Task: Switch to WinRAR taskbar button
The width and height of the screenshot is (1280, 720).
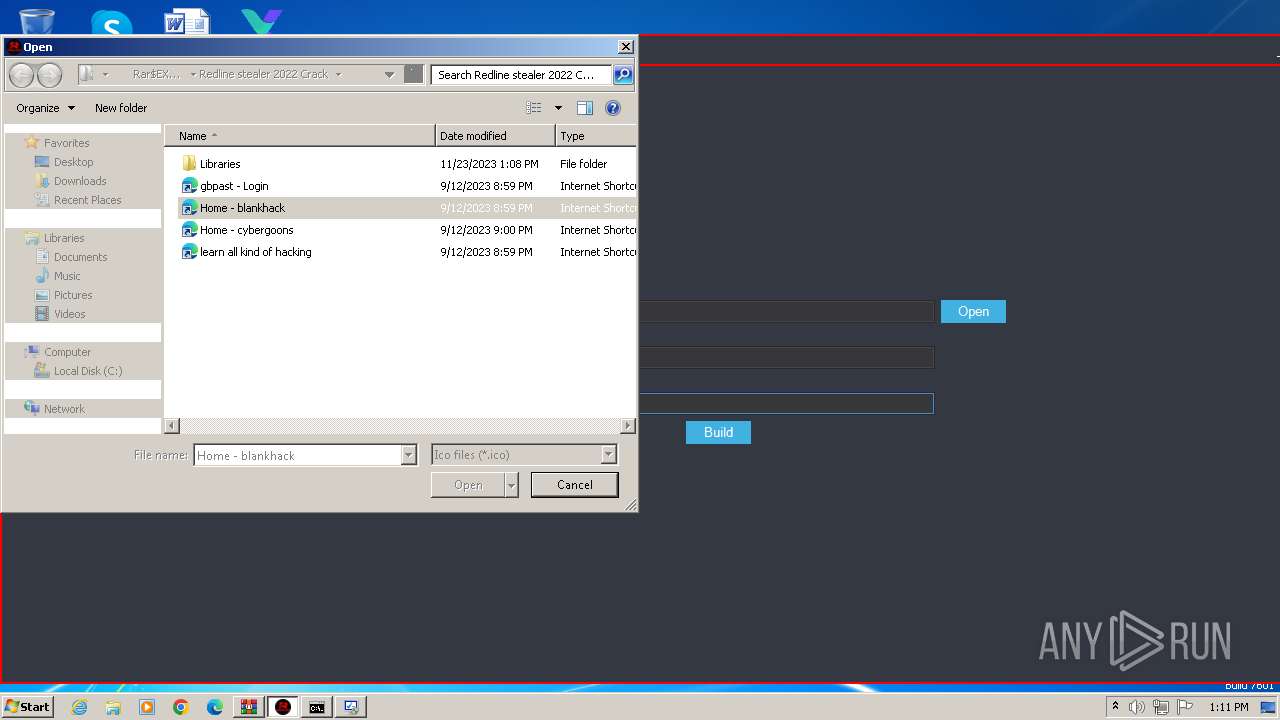Action: point(249,707)
